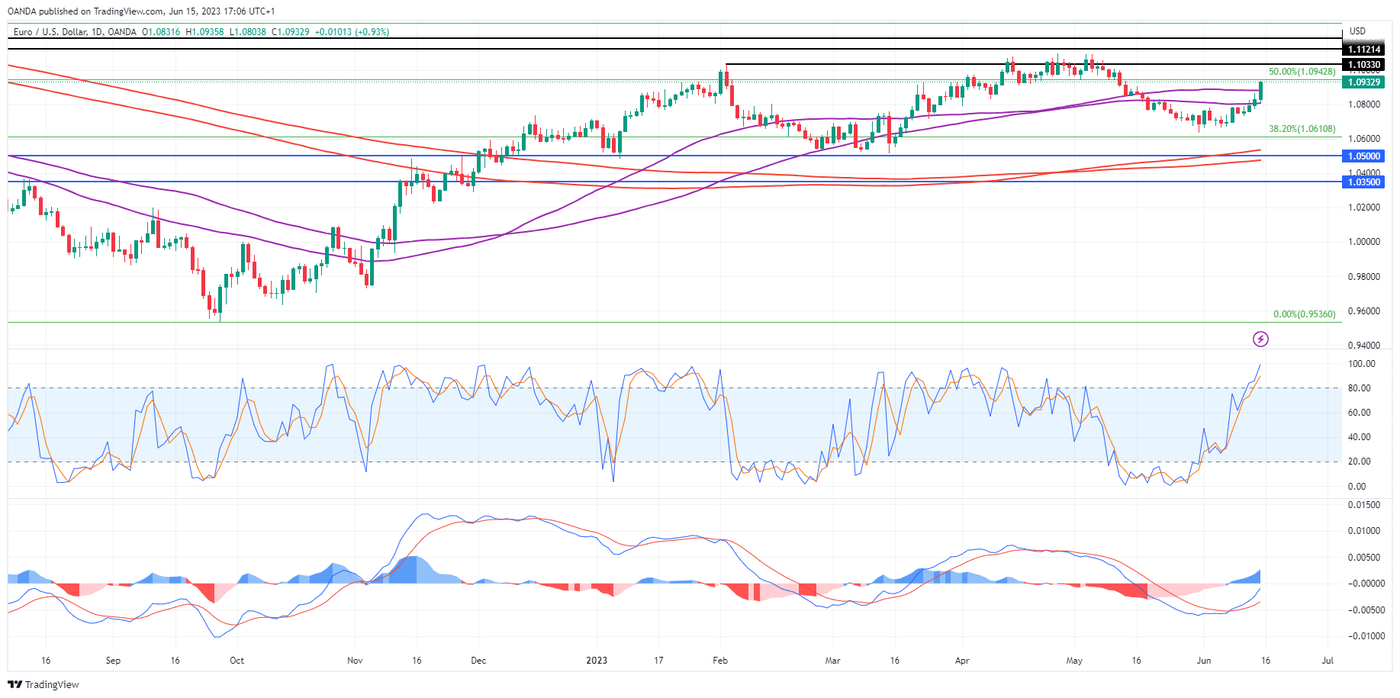The image size is (1400, 698).
Task: Click the 38.20%(1.06108) Fibonacci label
Action: (1301, 129)
